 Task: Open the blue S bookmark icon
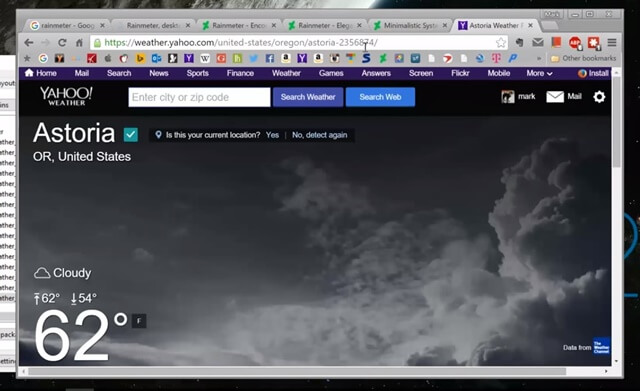pyautogui.click(x=367, y=58)
